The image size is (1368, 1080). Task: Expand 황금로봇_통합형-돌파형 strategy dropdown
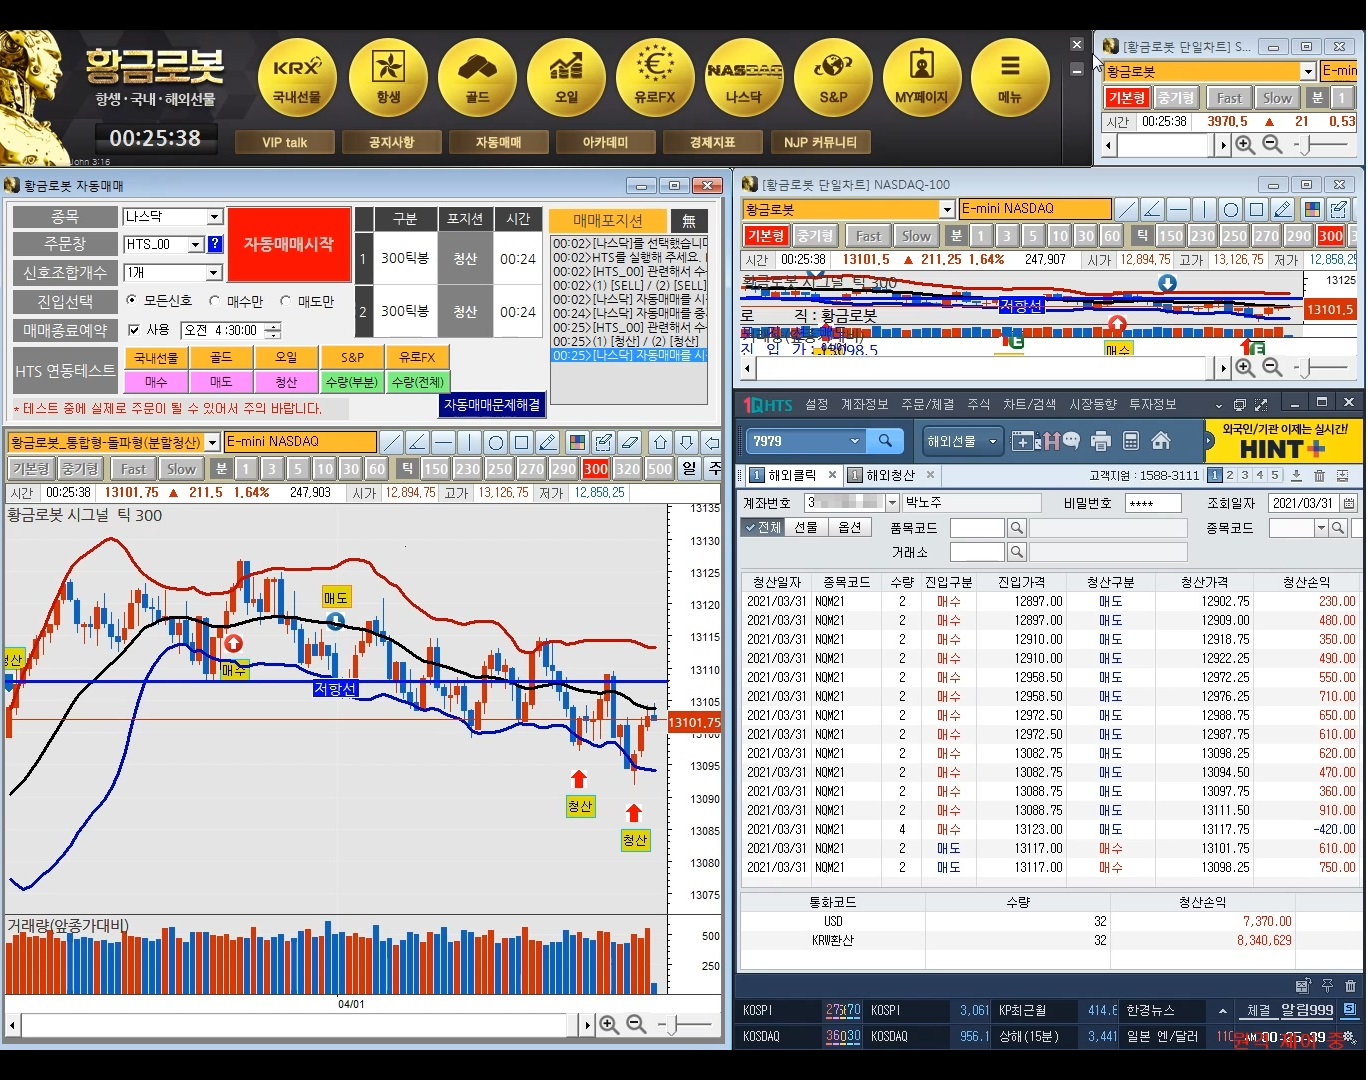[212, 442]
